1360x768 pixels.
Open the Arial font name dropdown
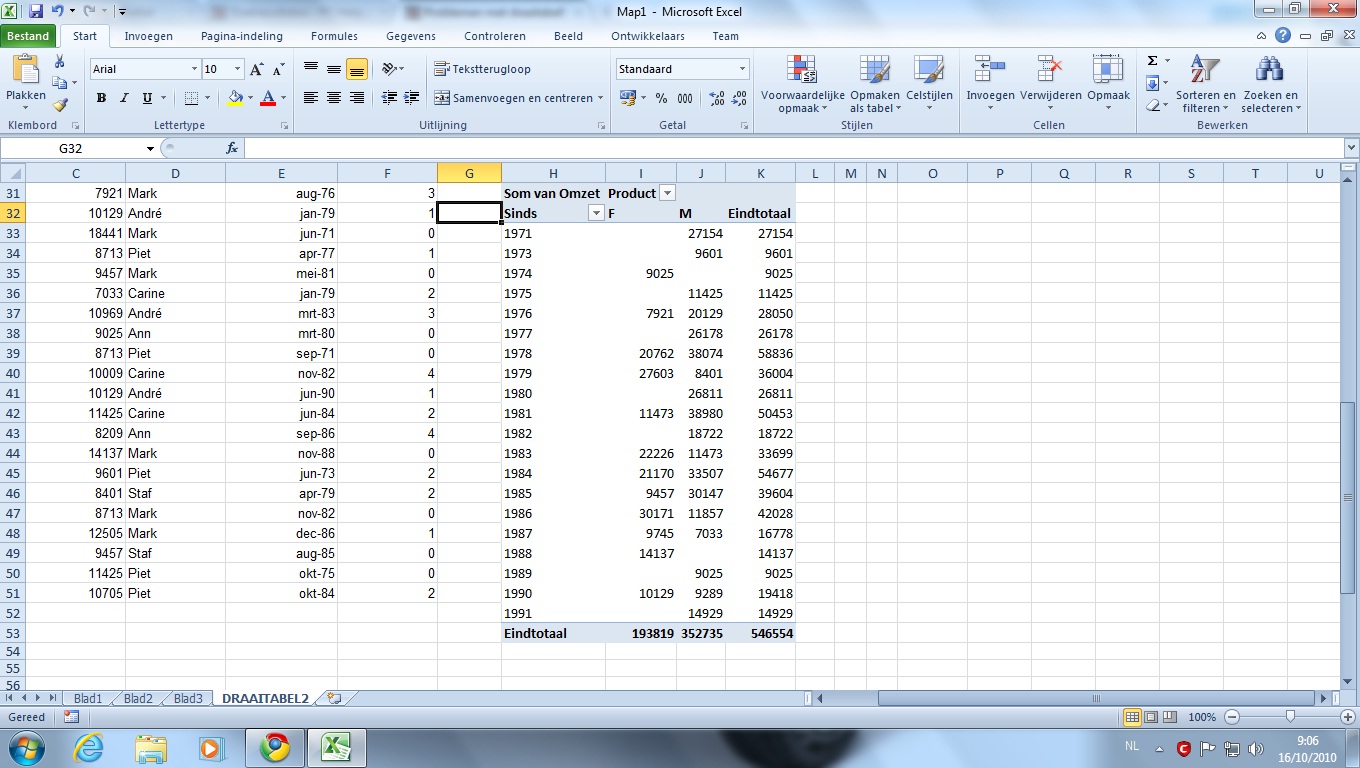point(195,70)
